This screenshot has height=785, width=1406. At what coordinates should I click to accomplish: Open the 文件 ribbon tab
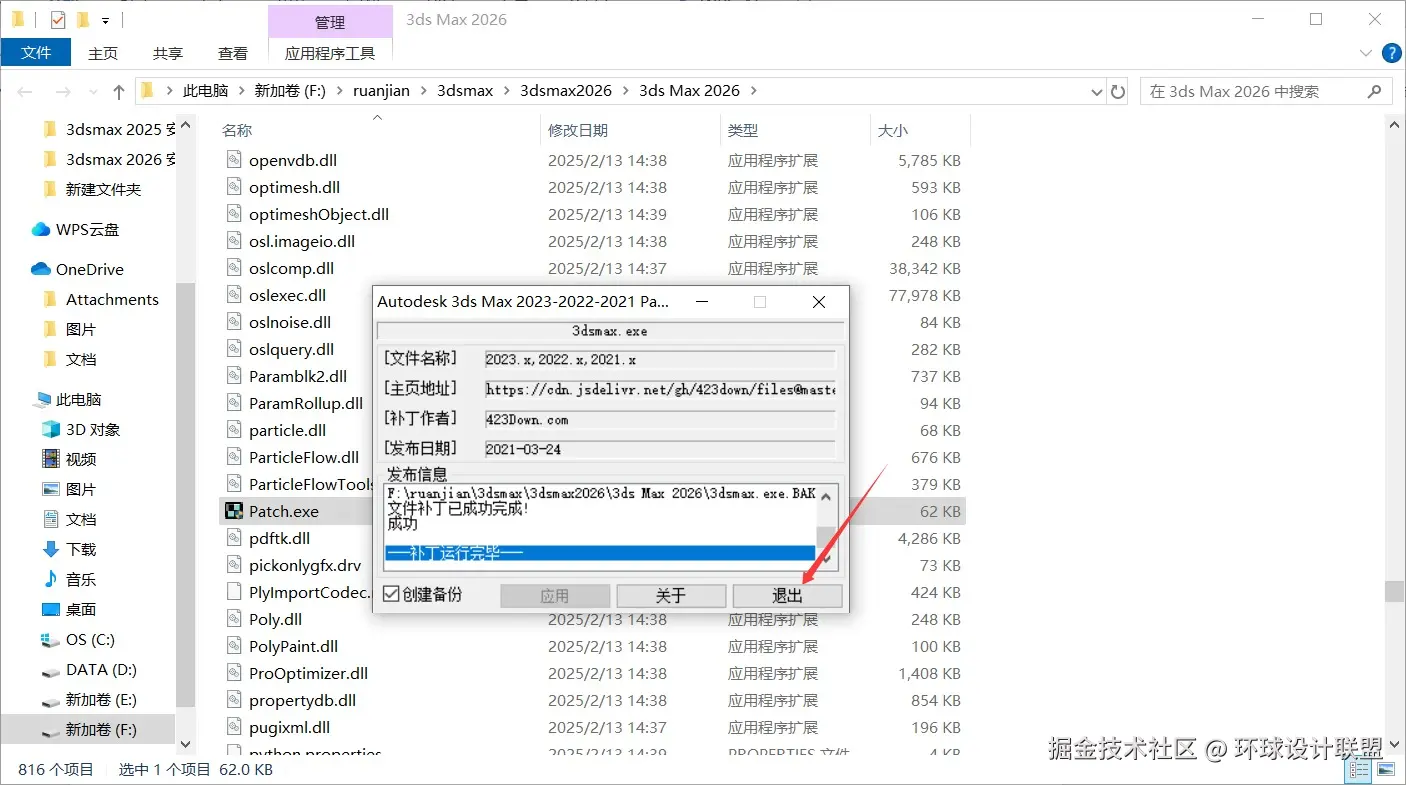click(36, 53)
